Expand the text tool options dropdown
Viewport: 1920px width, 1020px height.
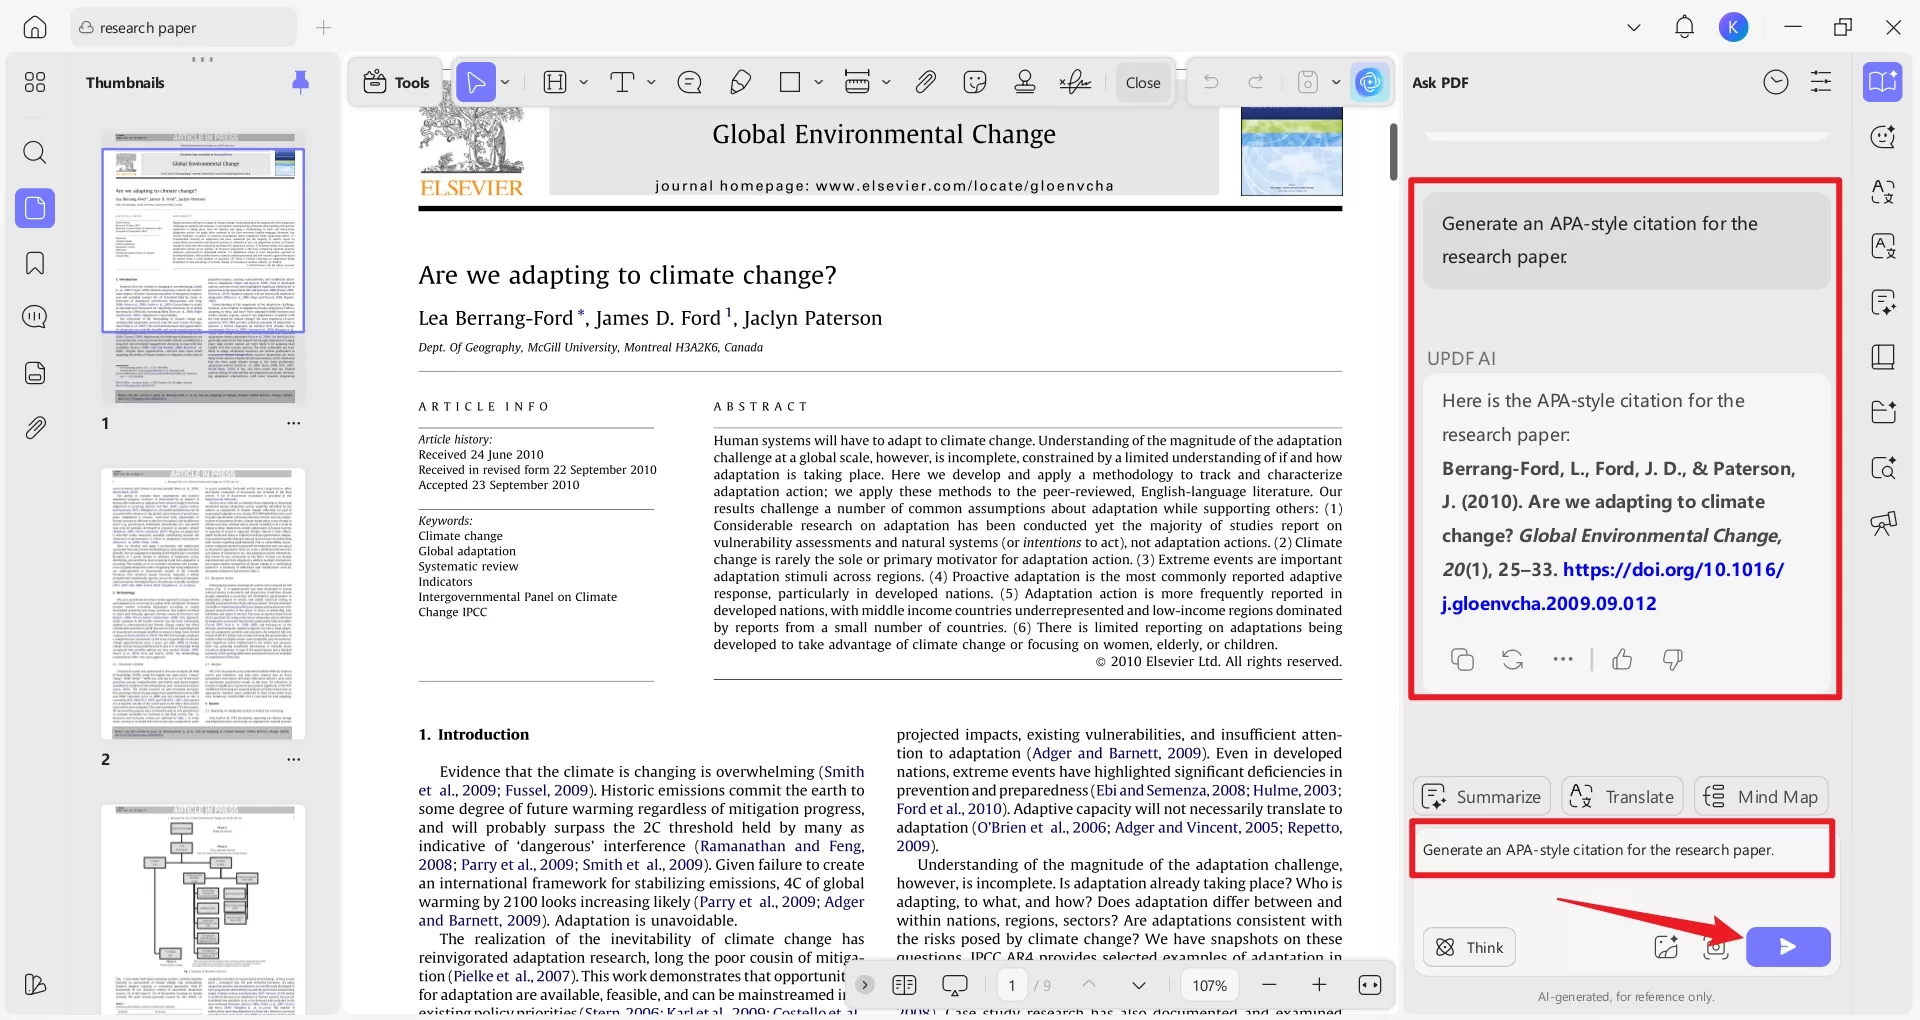650,82
